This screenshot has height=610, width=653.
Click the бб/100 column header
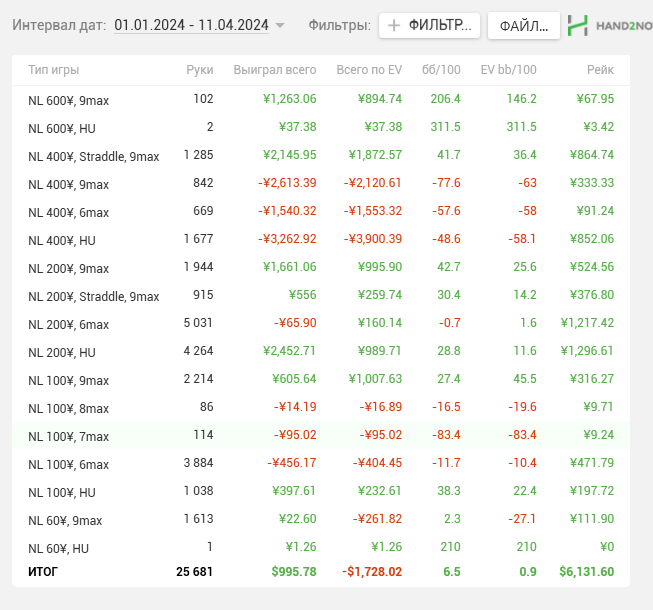[441, 70]
